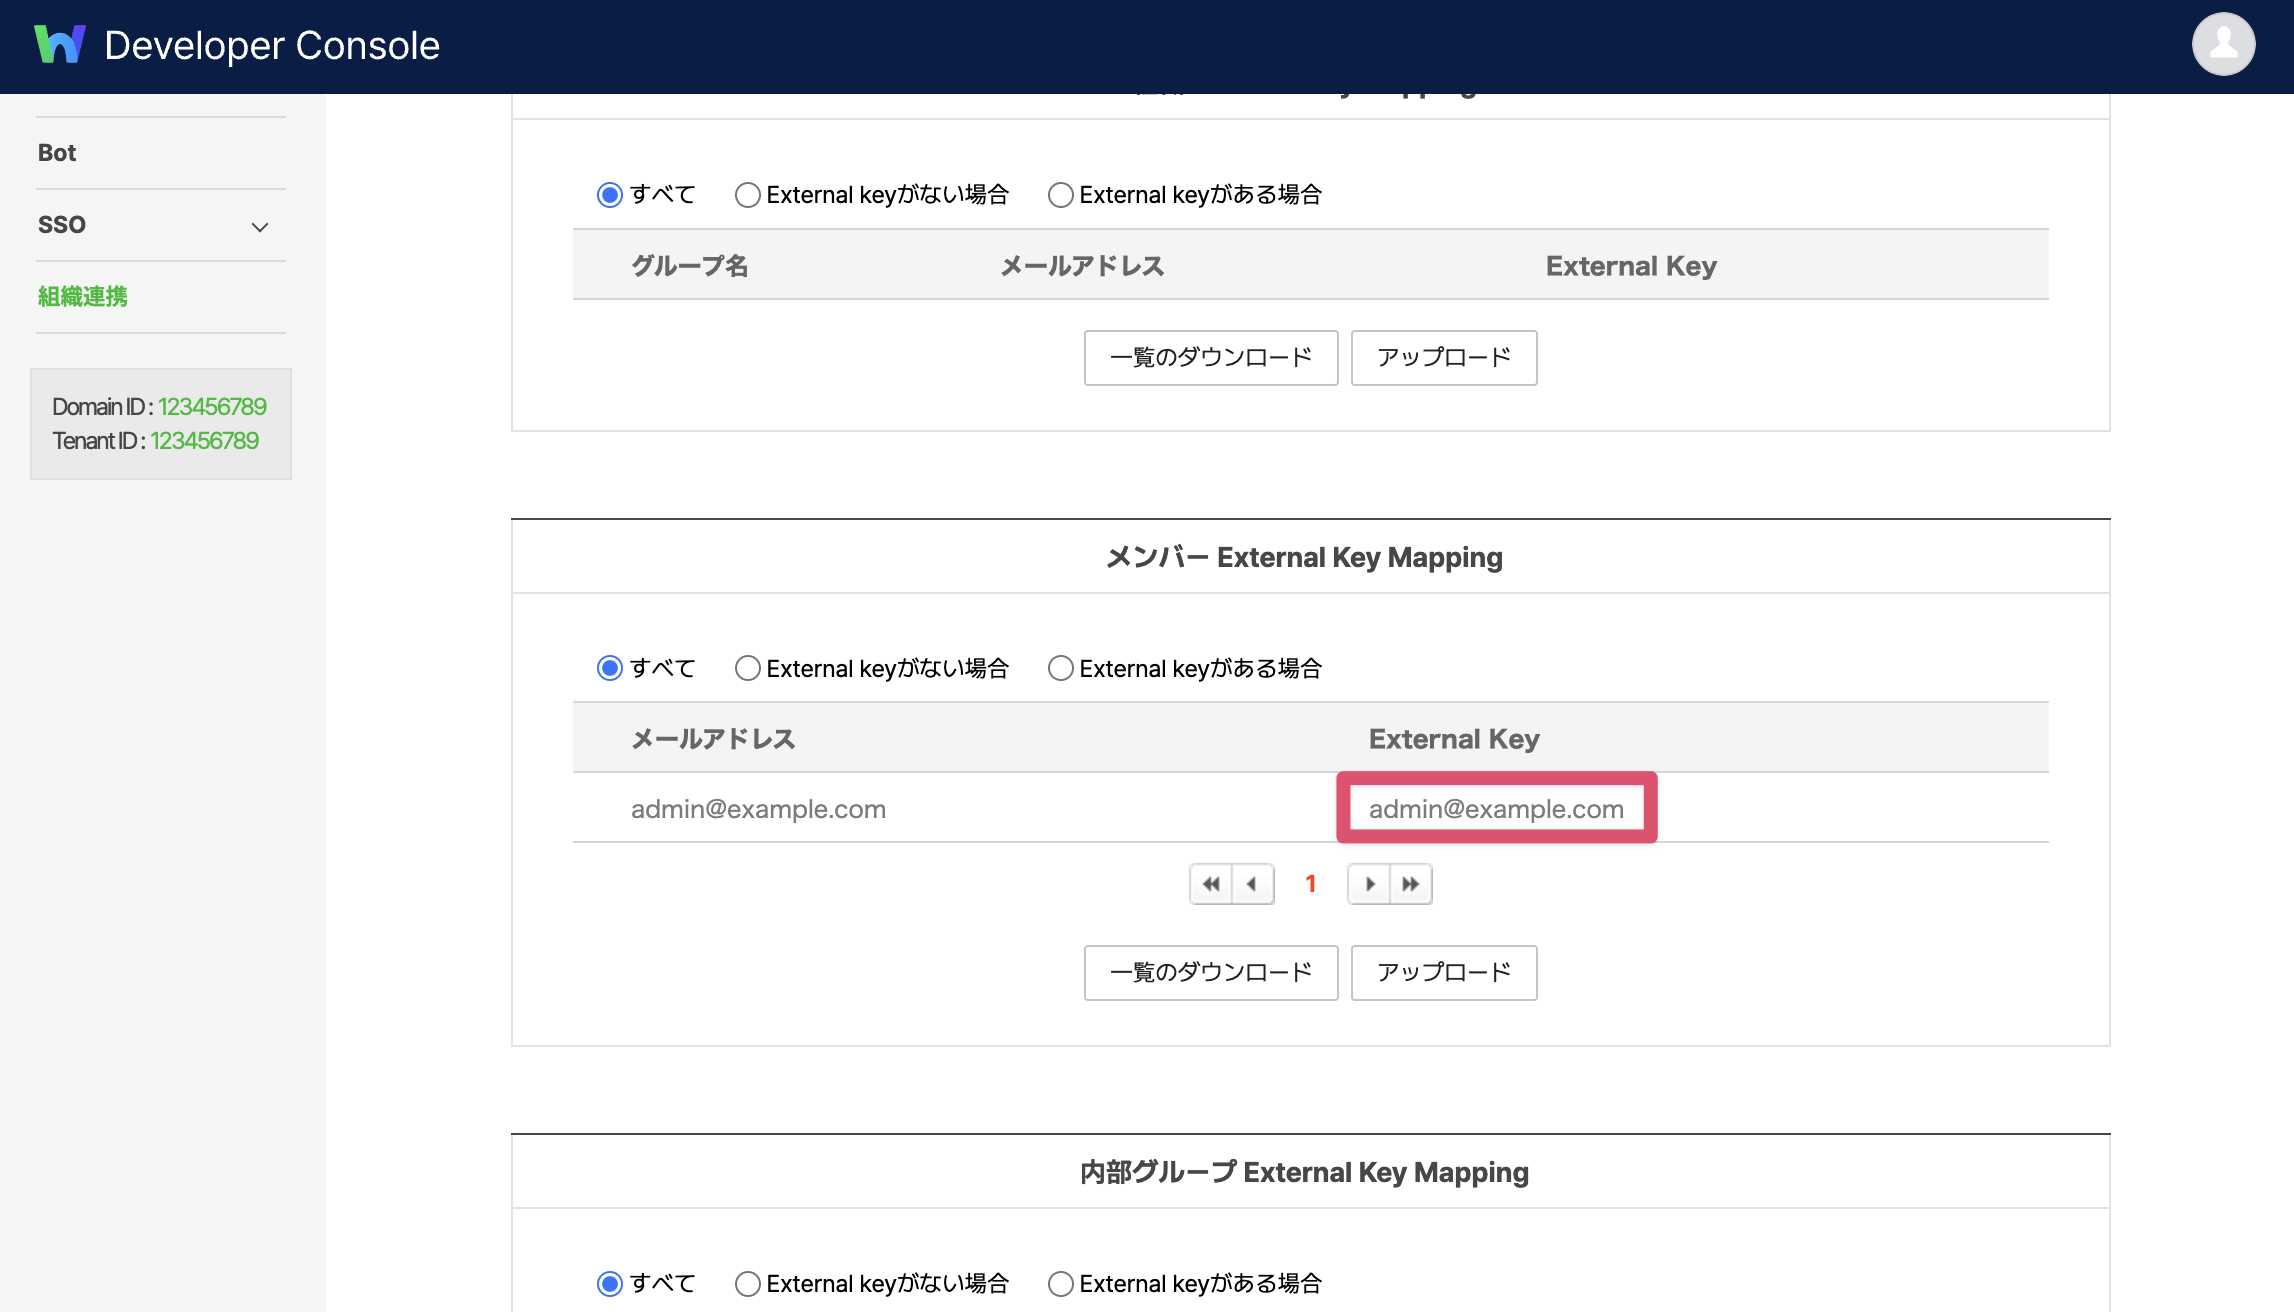Click the External Key value admin@example.com
This screenshot has height=1312, width=2294.
click(x=1496, y=809)
